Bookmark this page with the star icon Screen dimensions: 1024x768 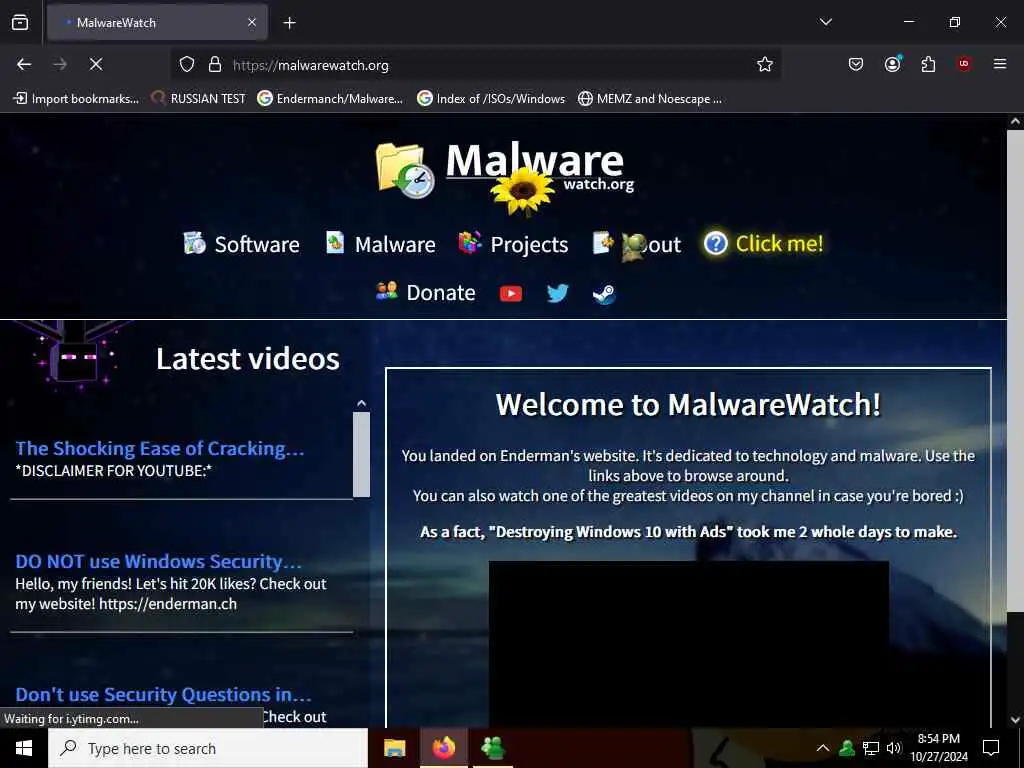pos(765,64)
